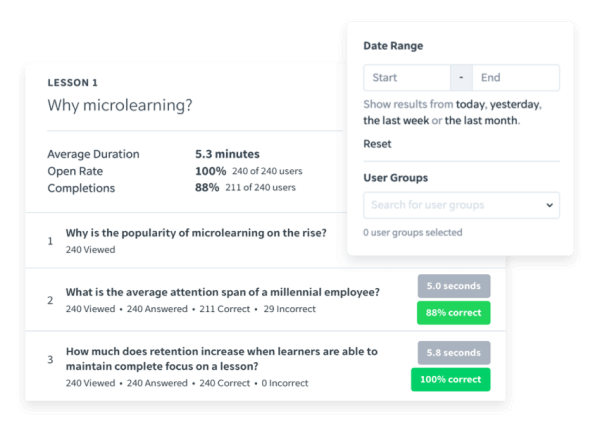Click the 29 Incorrect stat in question 2
Viewport: 600px width, 423px height.
pos(289,309)
